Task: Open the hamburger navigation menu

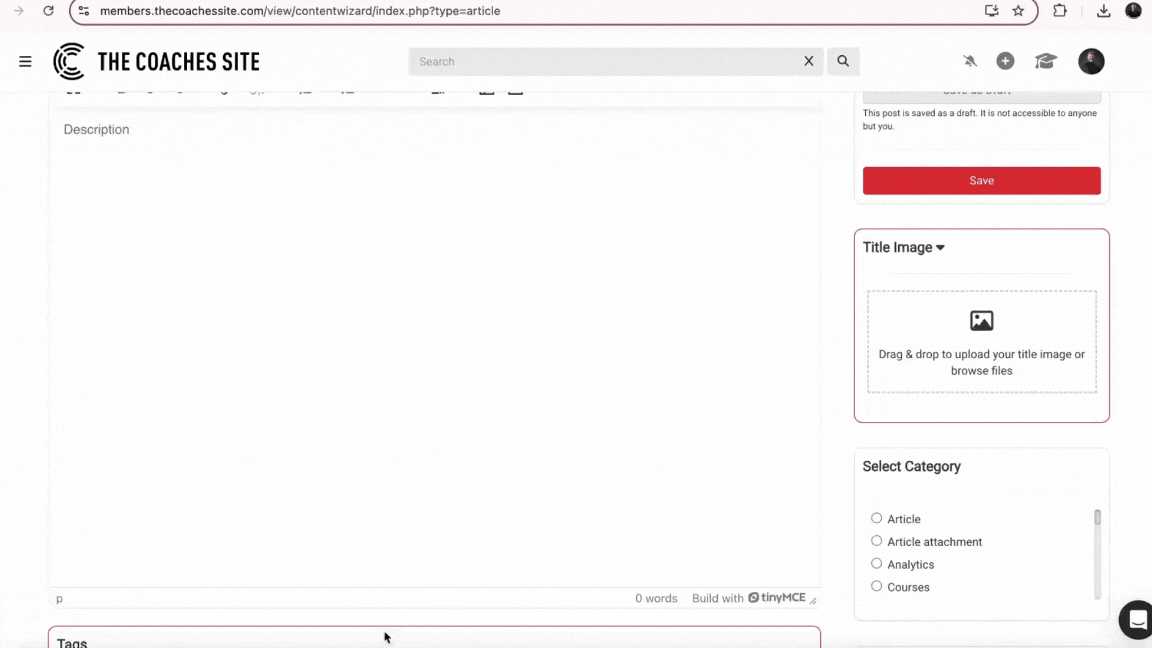Action: [x=25, y=62]
